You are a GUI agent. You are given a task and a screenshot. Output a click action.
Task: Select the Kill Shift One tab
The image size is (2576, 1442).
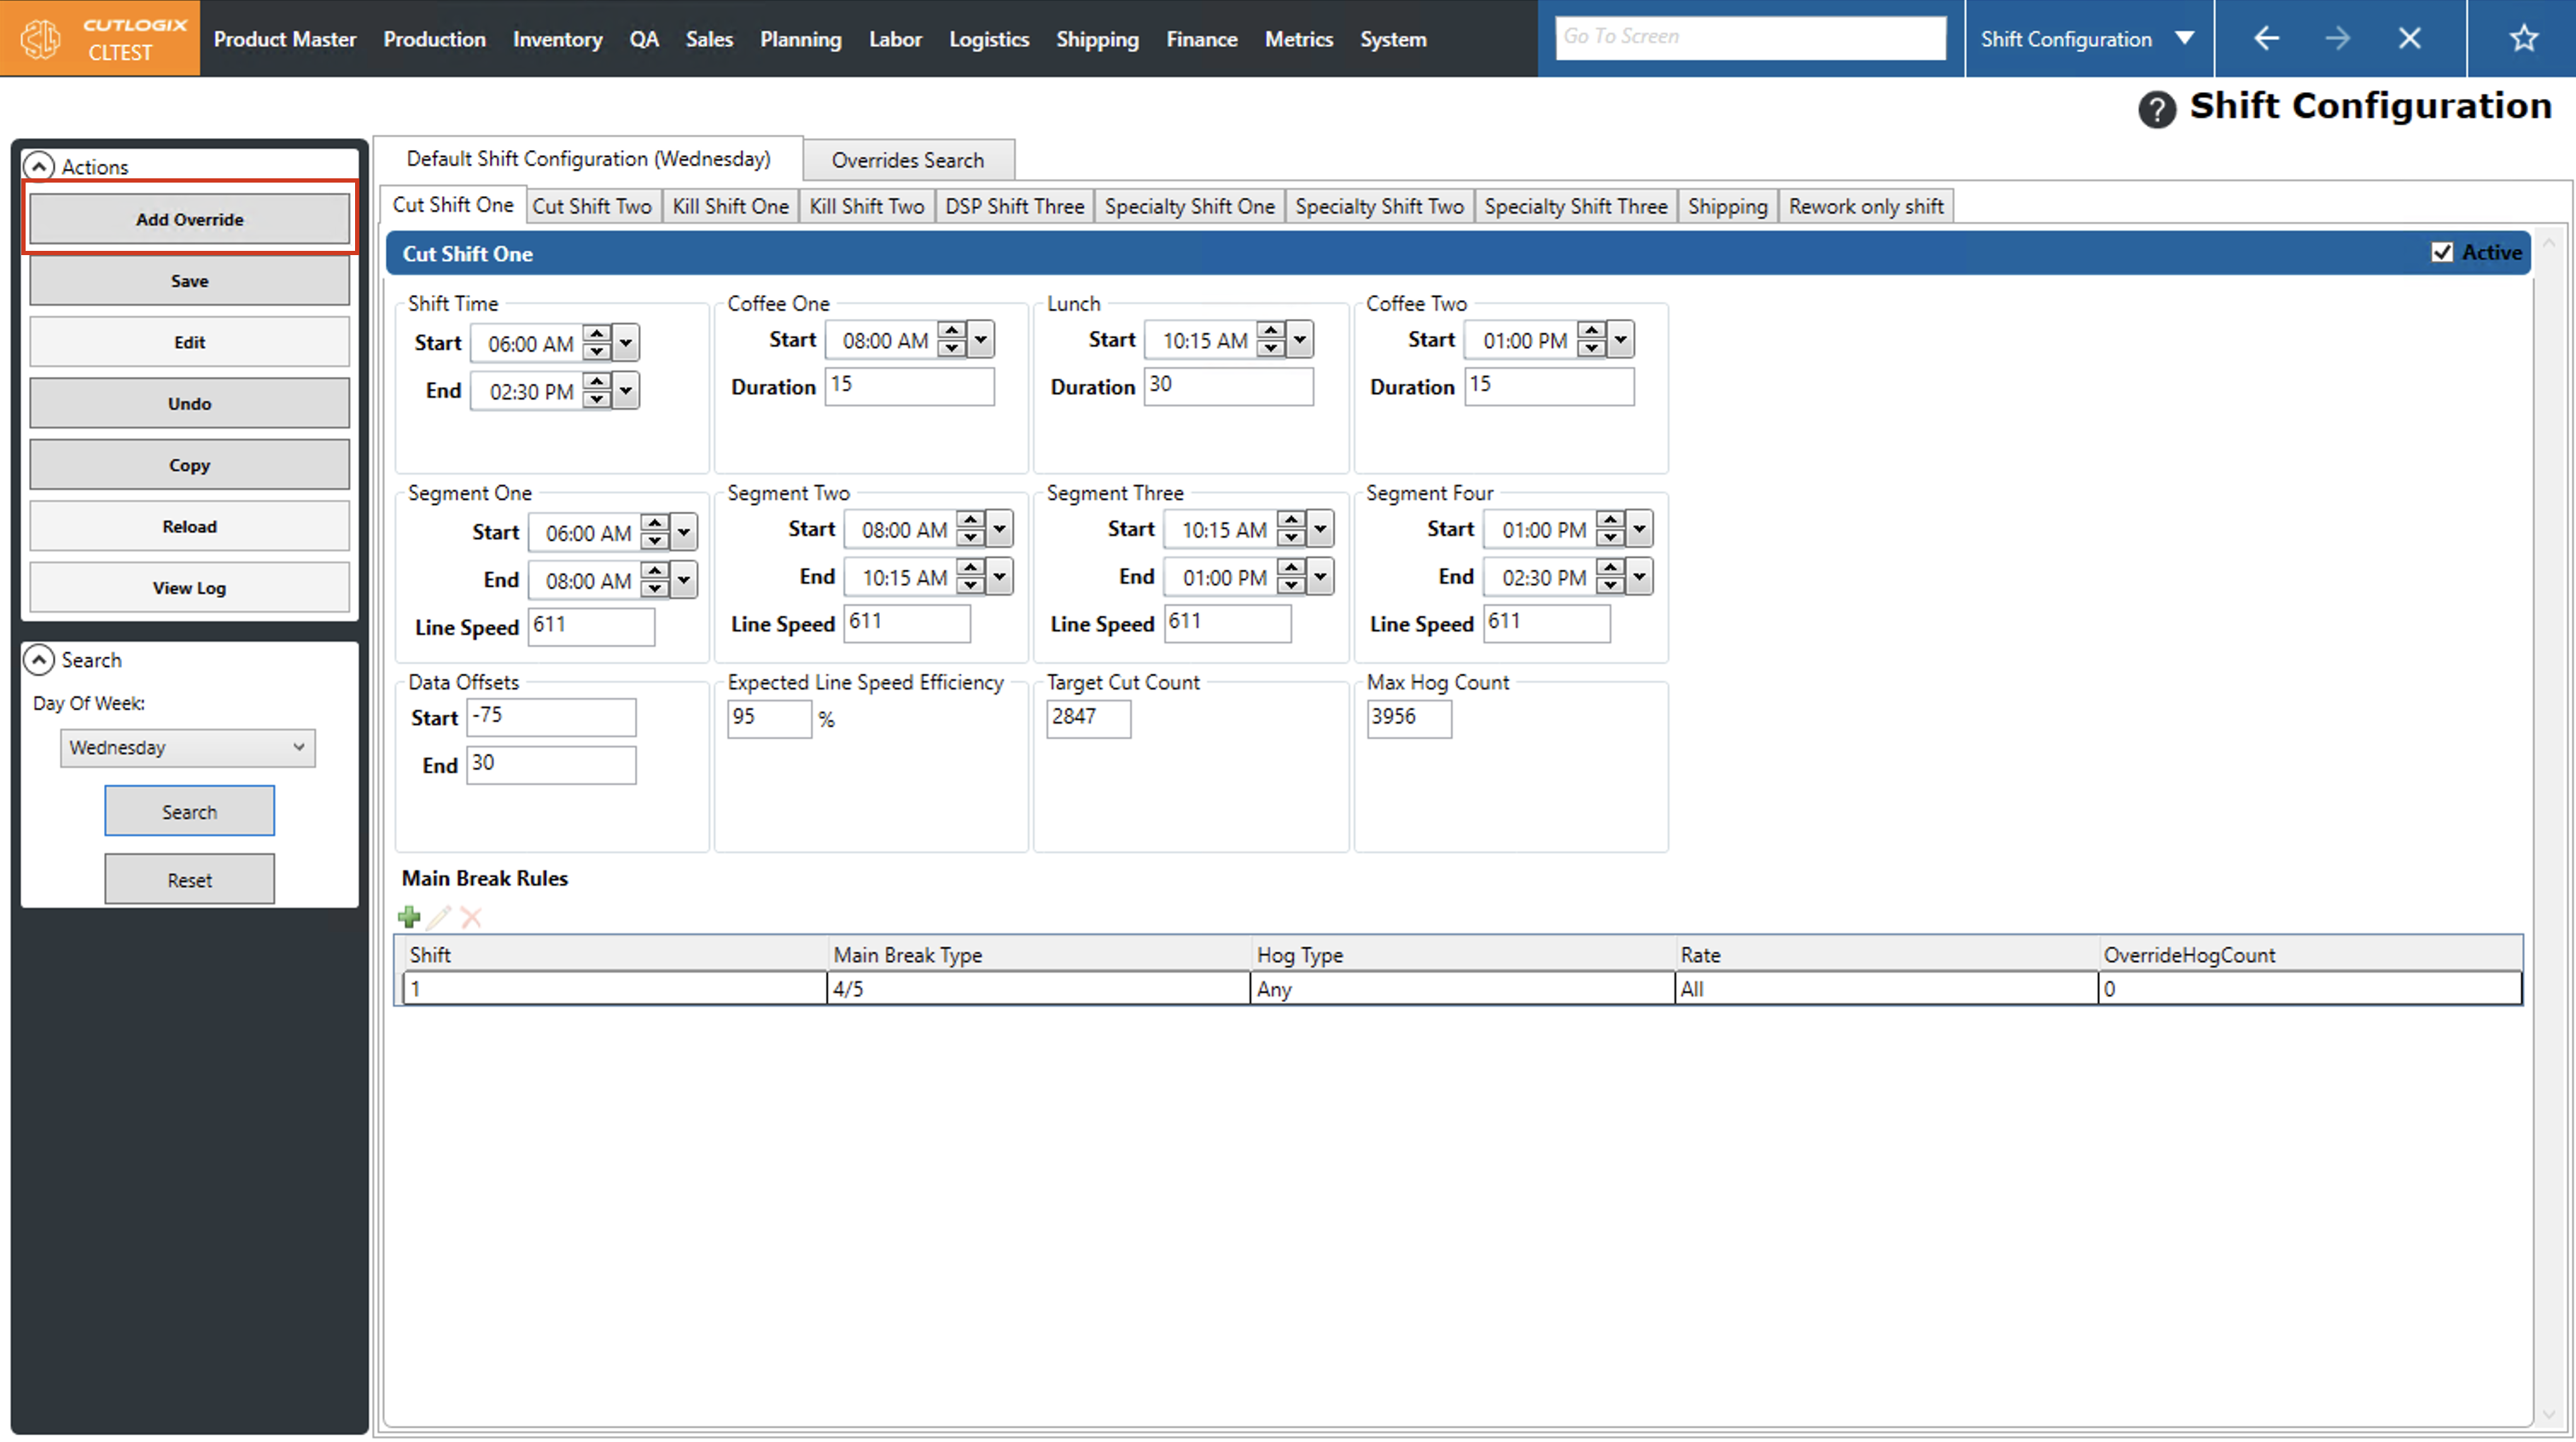point(730,206)
